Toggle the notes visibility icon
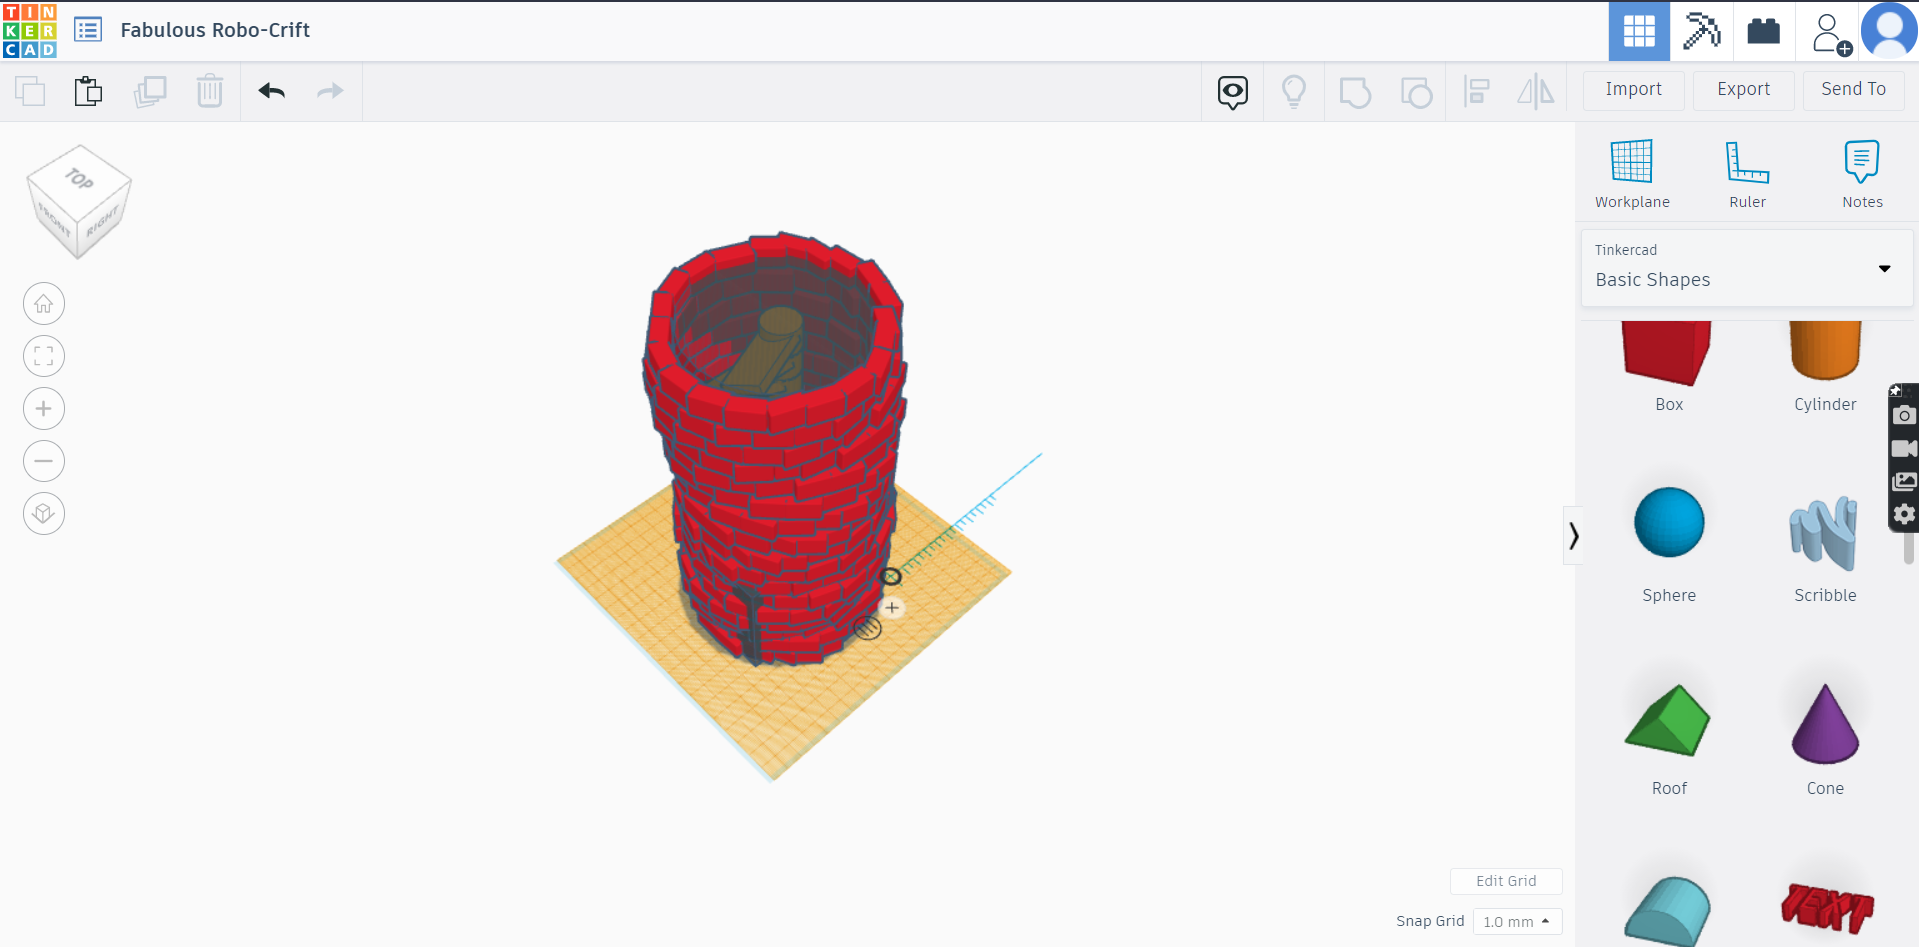Image resolution: width=1919 pixels, height=947 pixels. [1233, 92]
